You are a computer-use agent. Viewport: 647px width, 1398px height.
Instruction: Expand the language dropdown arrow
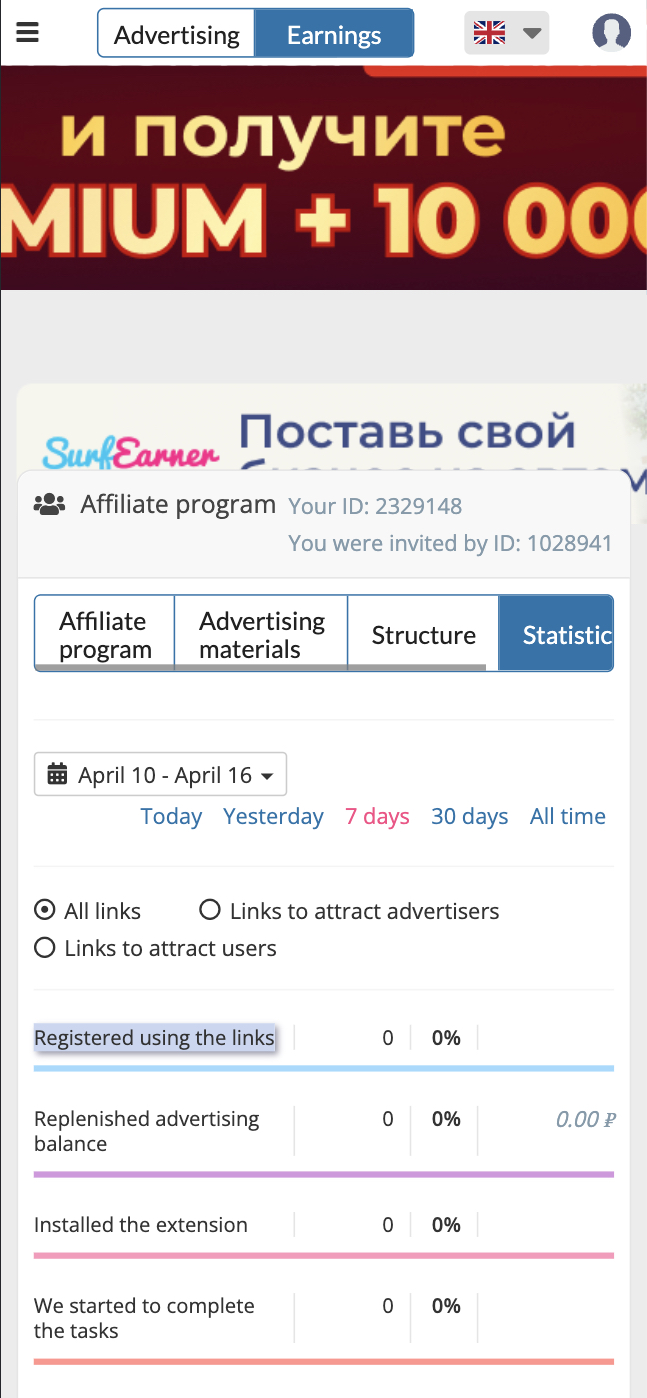tap(532, 34)
